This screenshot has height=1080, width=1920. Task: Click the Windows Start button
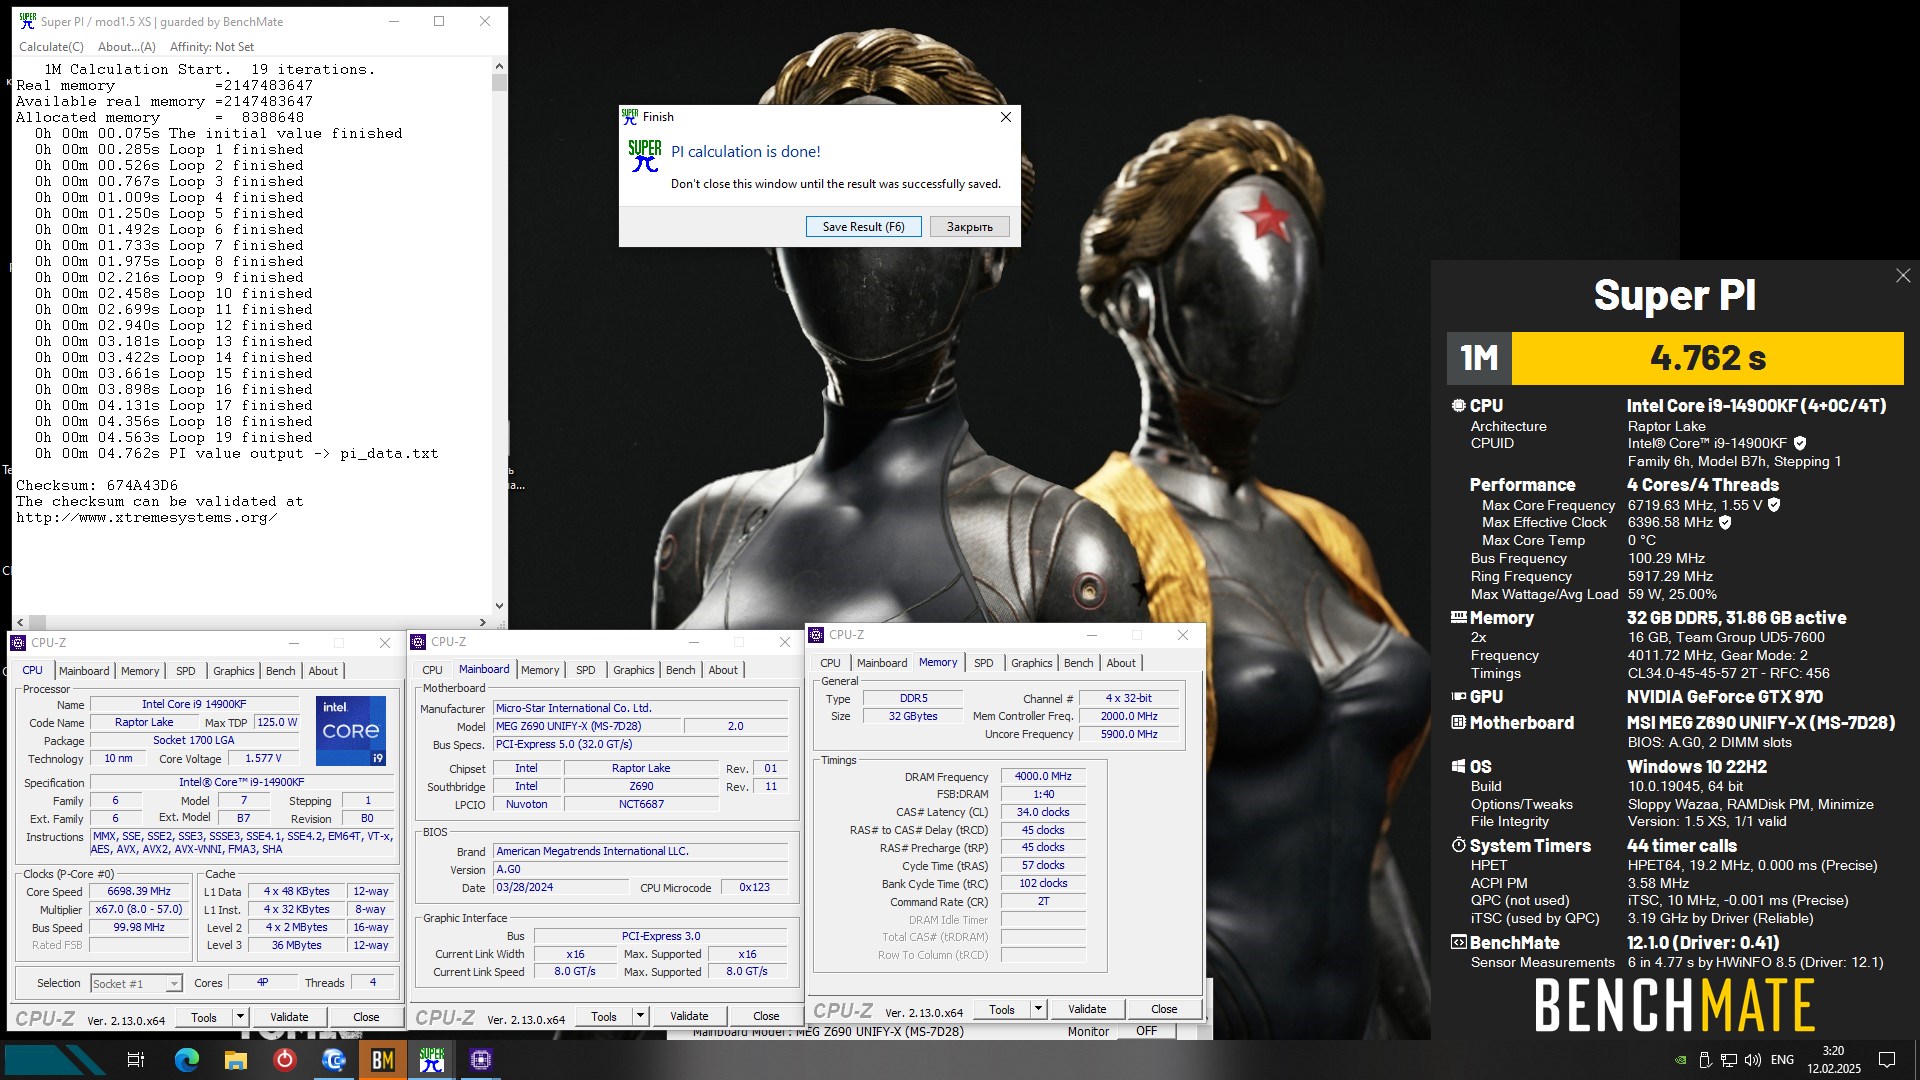point(55,1060)
